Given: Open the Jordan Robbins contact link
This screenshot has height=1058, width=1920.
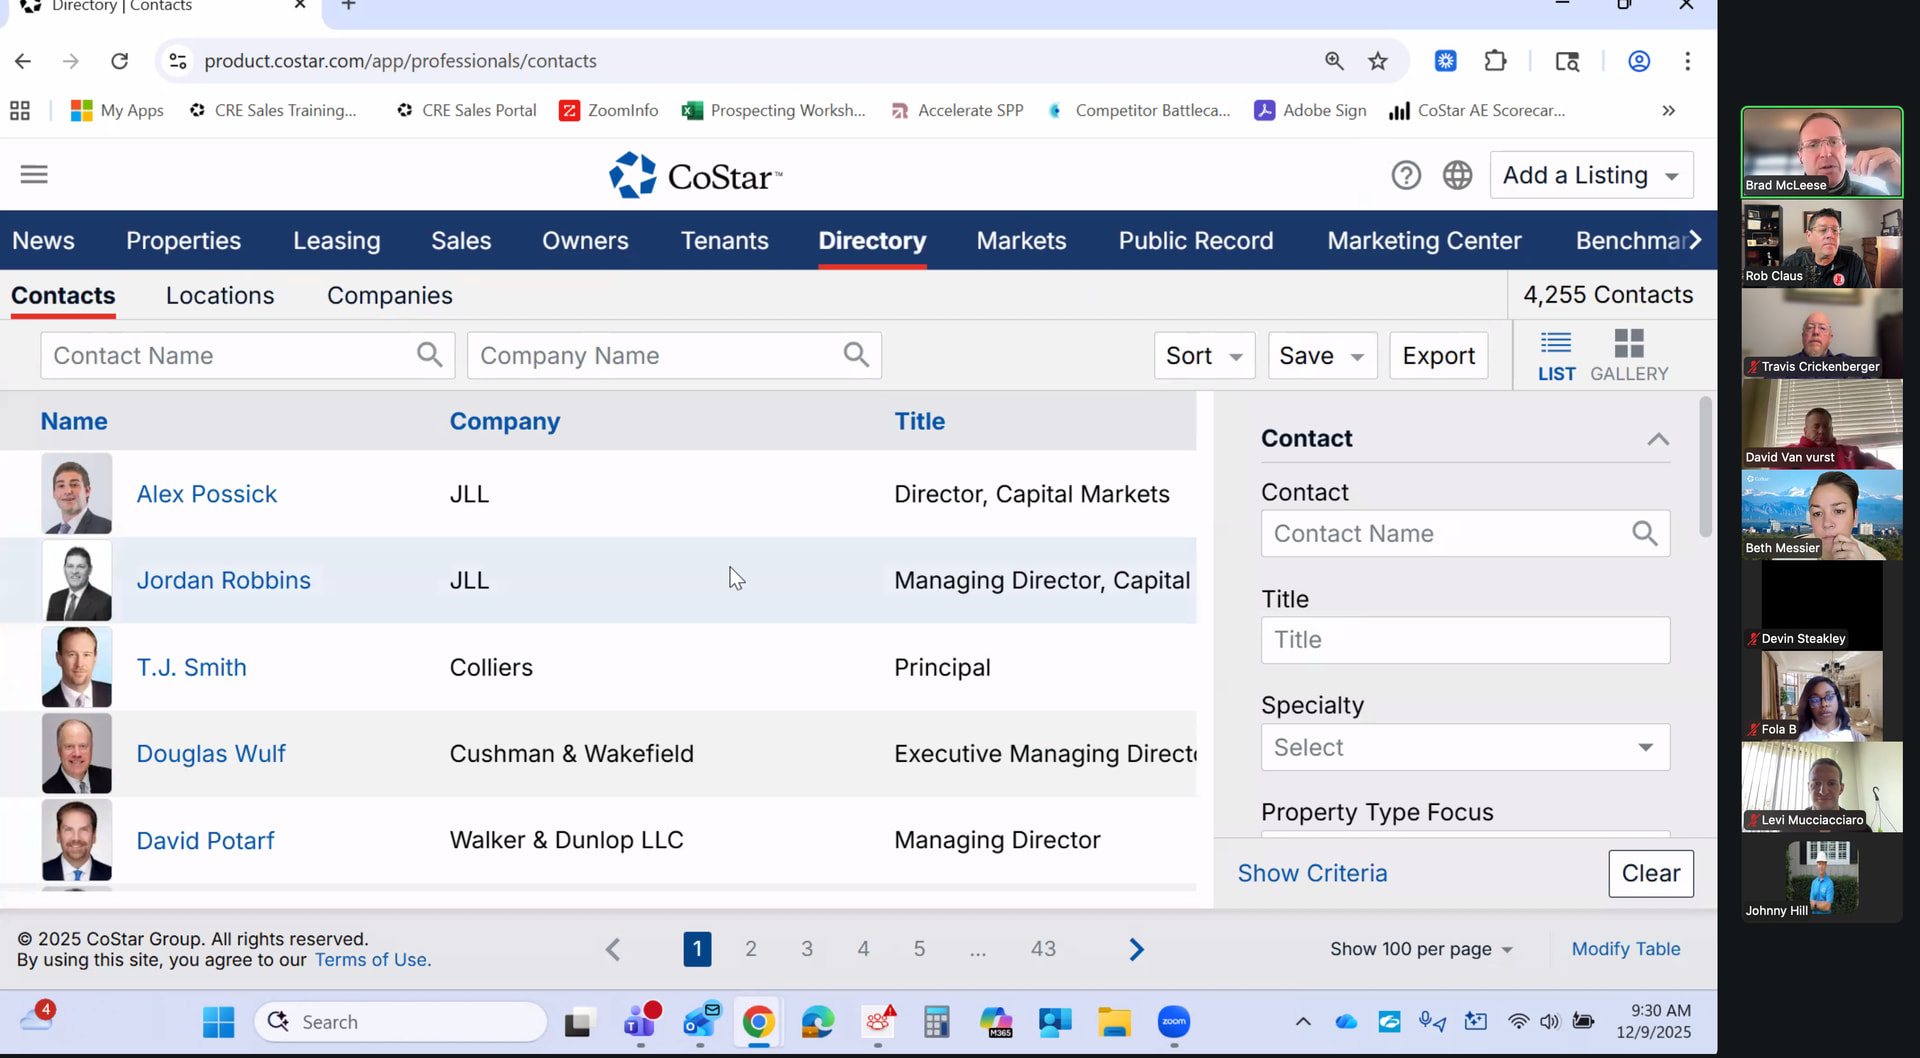Looking at the screenshot, I should point(223,581).
